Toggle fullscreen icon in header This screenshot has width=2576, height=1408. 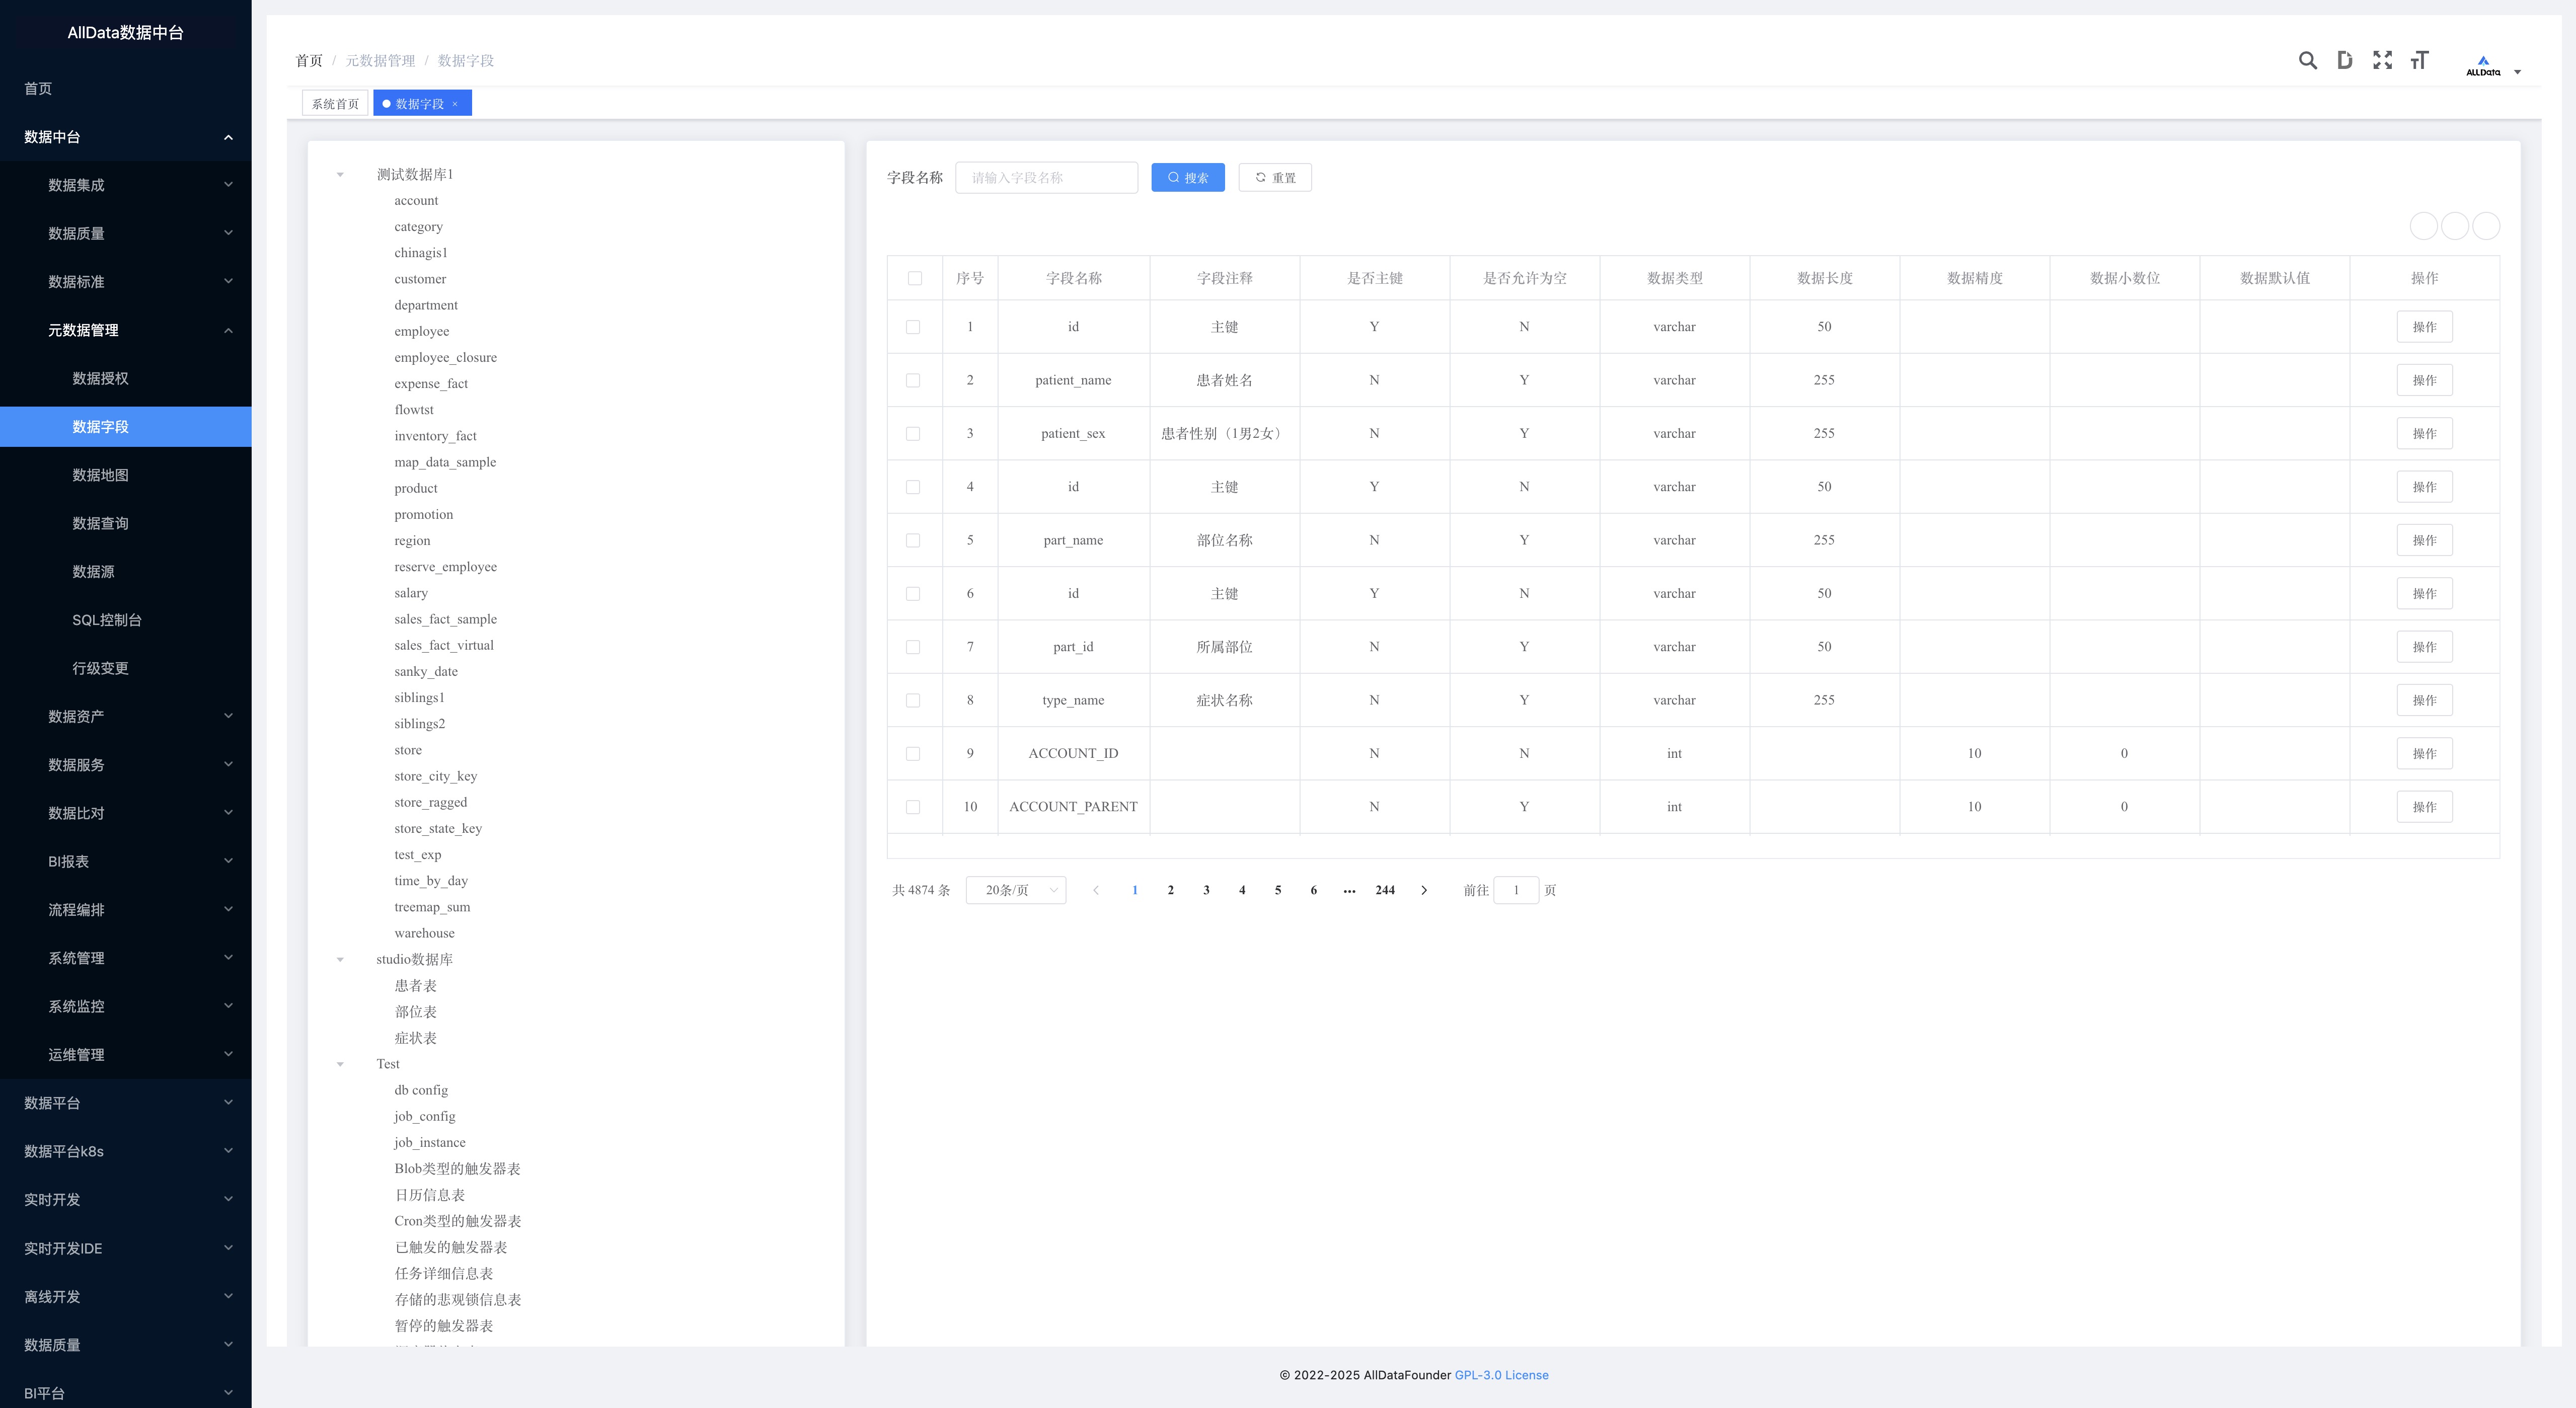2383,61
